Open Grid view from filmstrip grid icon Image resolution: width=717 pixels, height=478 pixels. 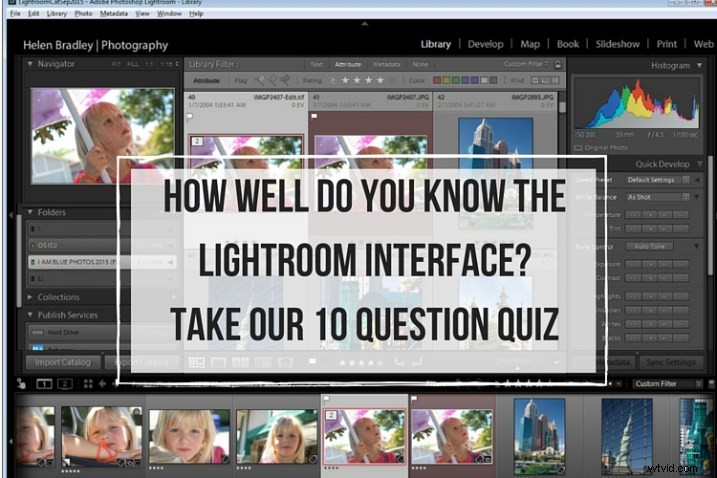(88, 384)
